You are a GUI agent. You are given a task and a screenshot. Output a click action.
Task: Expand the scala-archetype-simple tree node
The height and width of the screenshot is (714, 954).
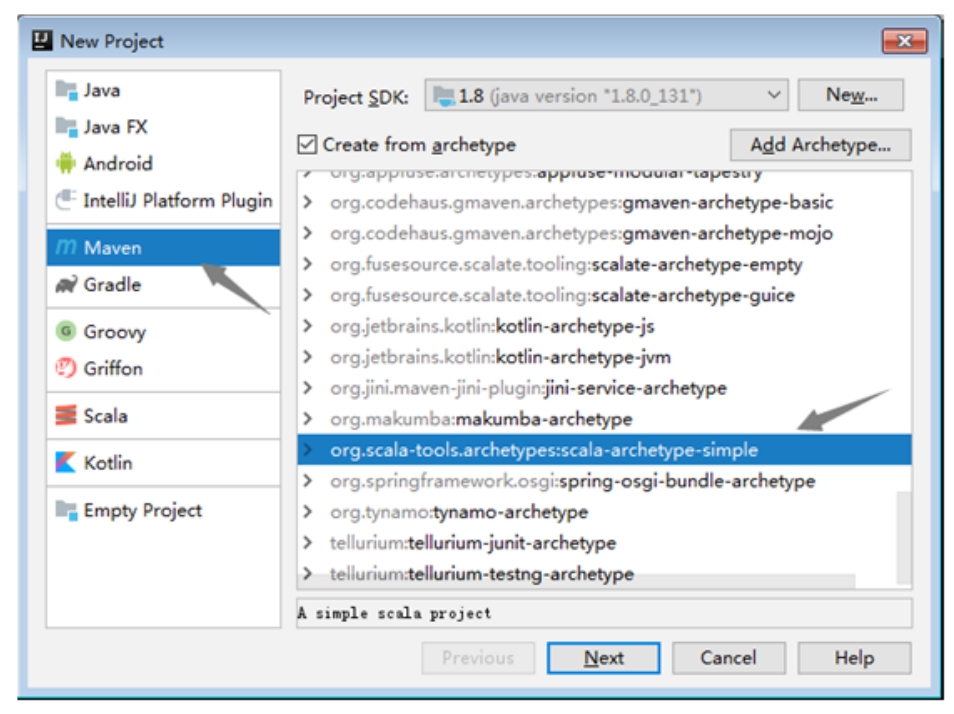308,450
